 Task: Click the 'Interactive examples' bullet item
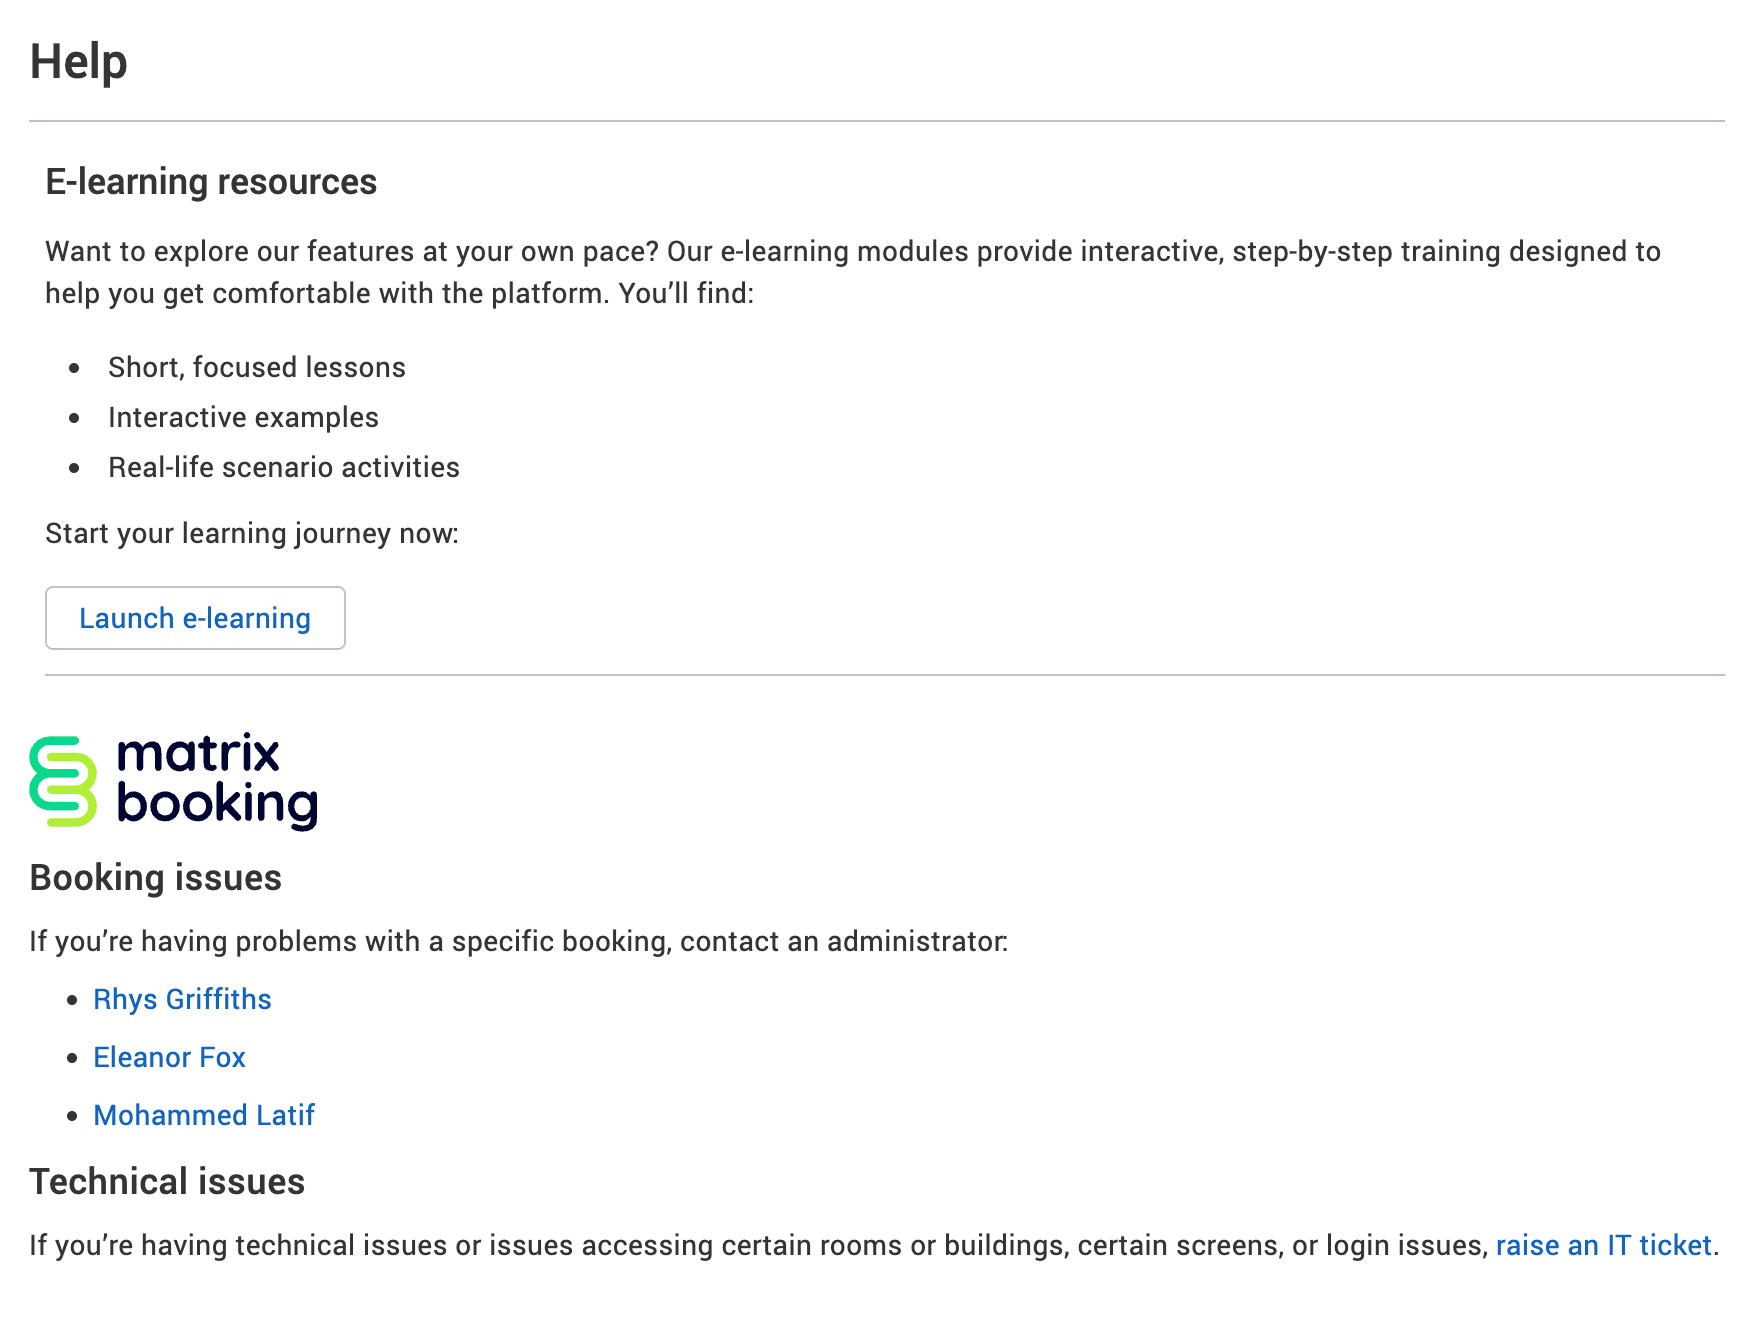(x=243, y=417)
